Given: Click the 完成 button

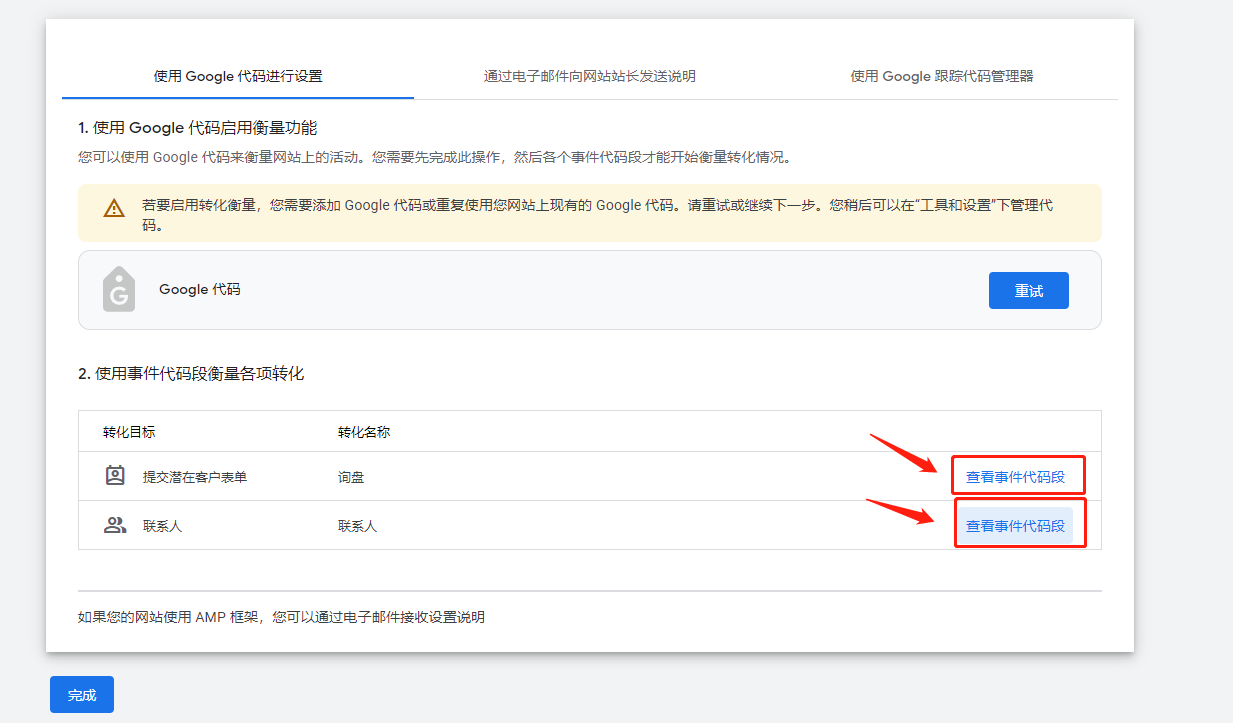Looking at the screenshot, I should pyautogui.click(x=82, y=695).
